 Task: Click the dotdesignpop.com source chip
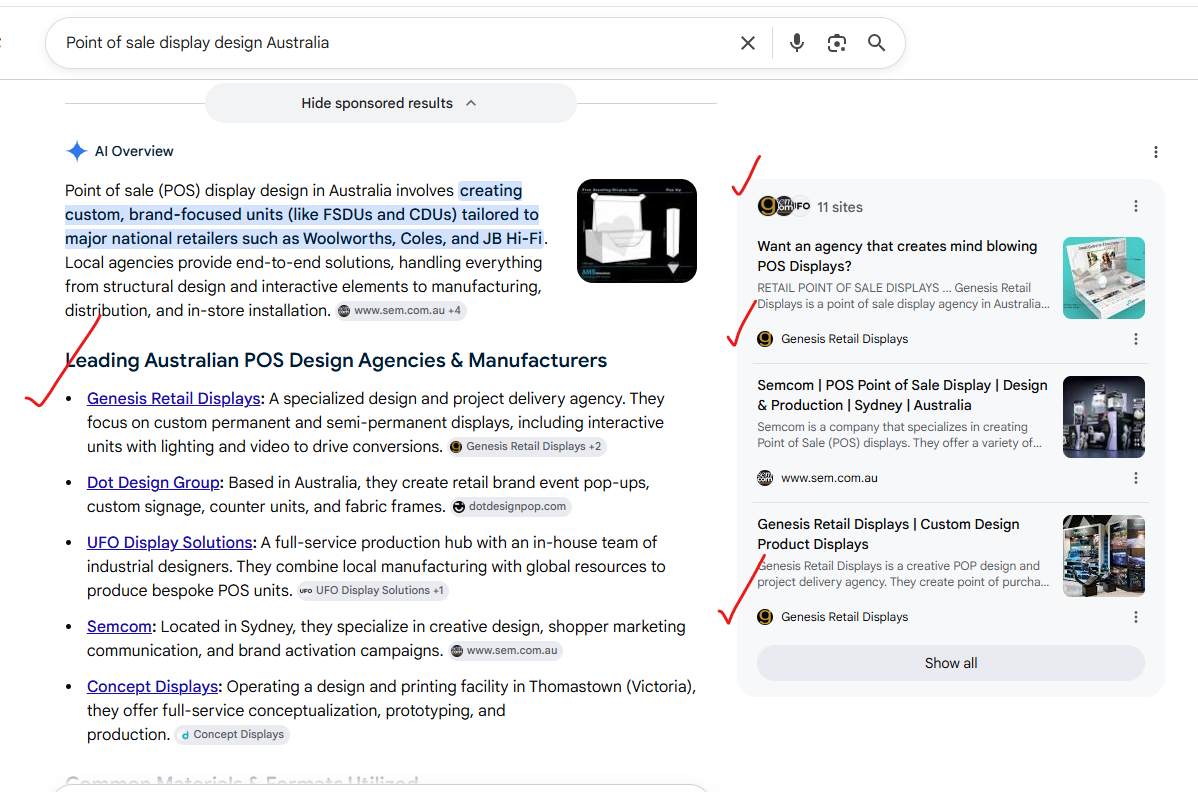click(510, 506)
